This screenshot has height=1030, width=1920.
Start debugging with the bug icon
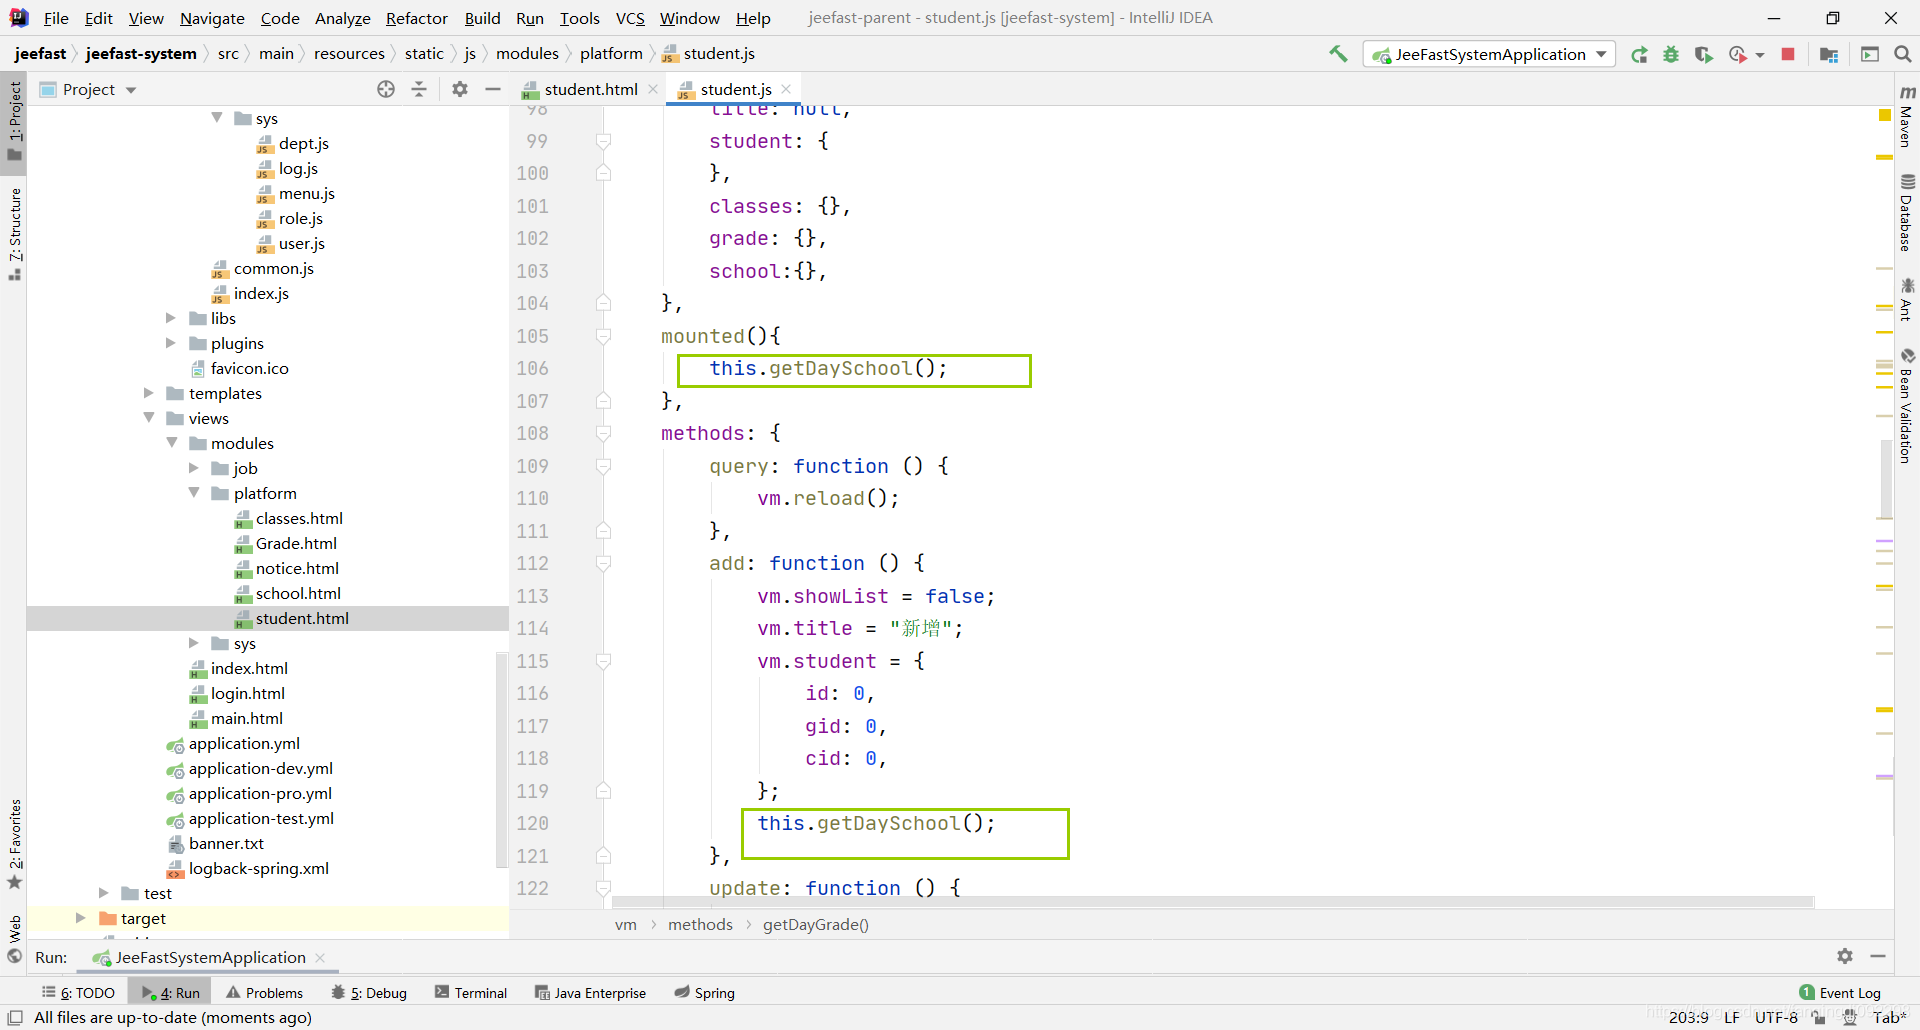pyautogui.click(x=1671, y=55)
